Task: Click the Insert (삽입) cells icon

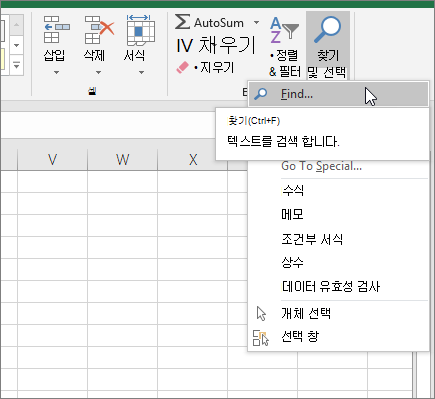Action: (56, 29)
